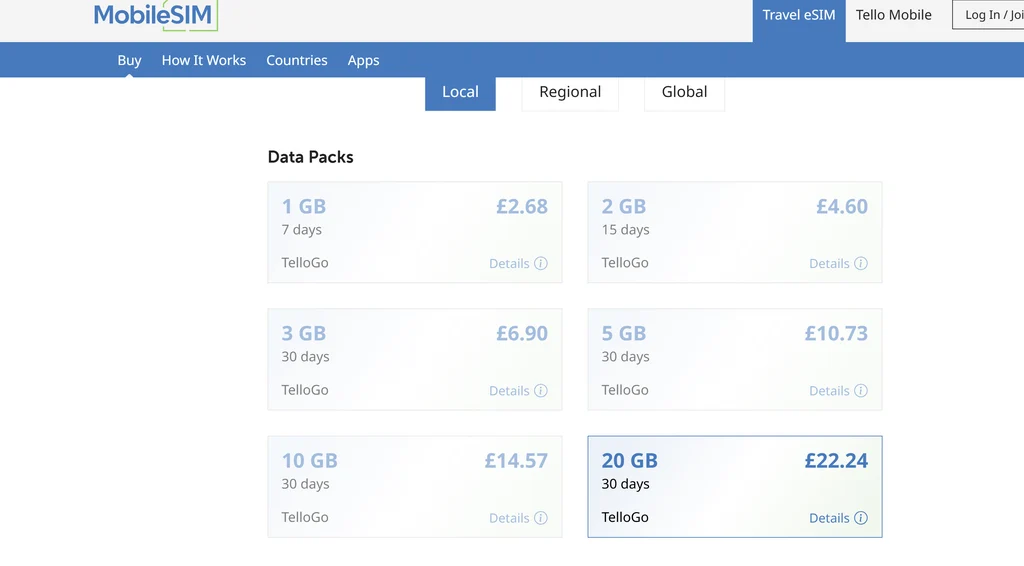The width and height of the screenshot is (1024, 566).
Task: Switch to the Local plans tab
Action: coord(460,92)
